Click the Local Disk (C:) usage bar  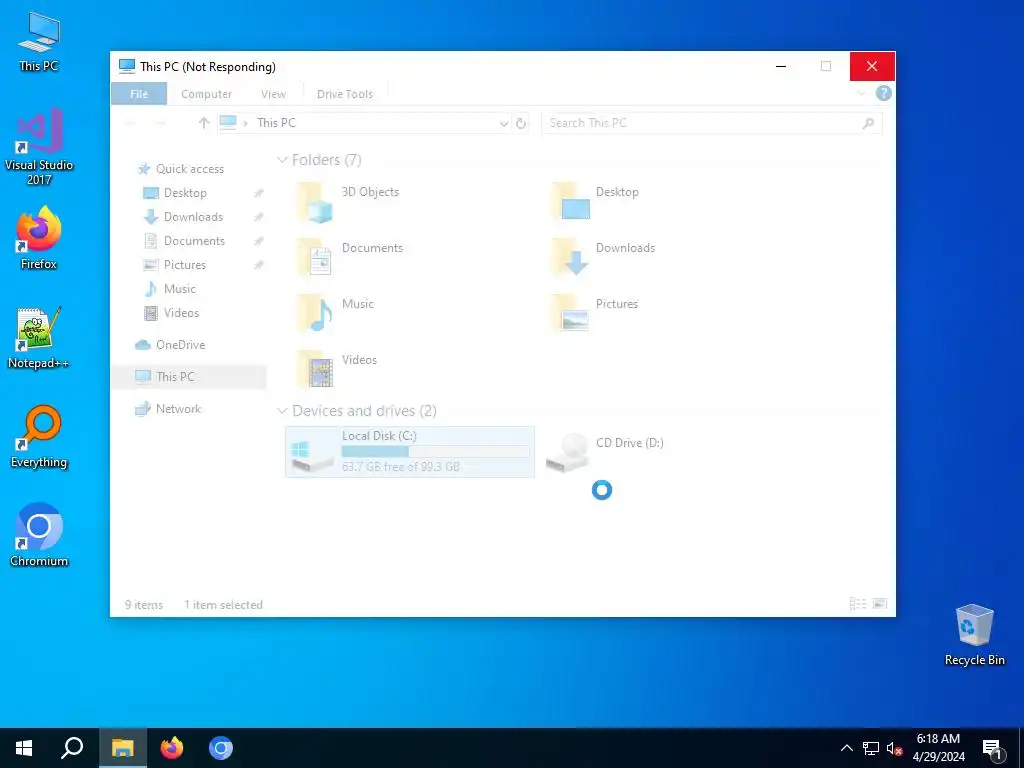[436, 451]
